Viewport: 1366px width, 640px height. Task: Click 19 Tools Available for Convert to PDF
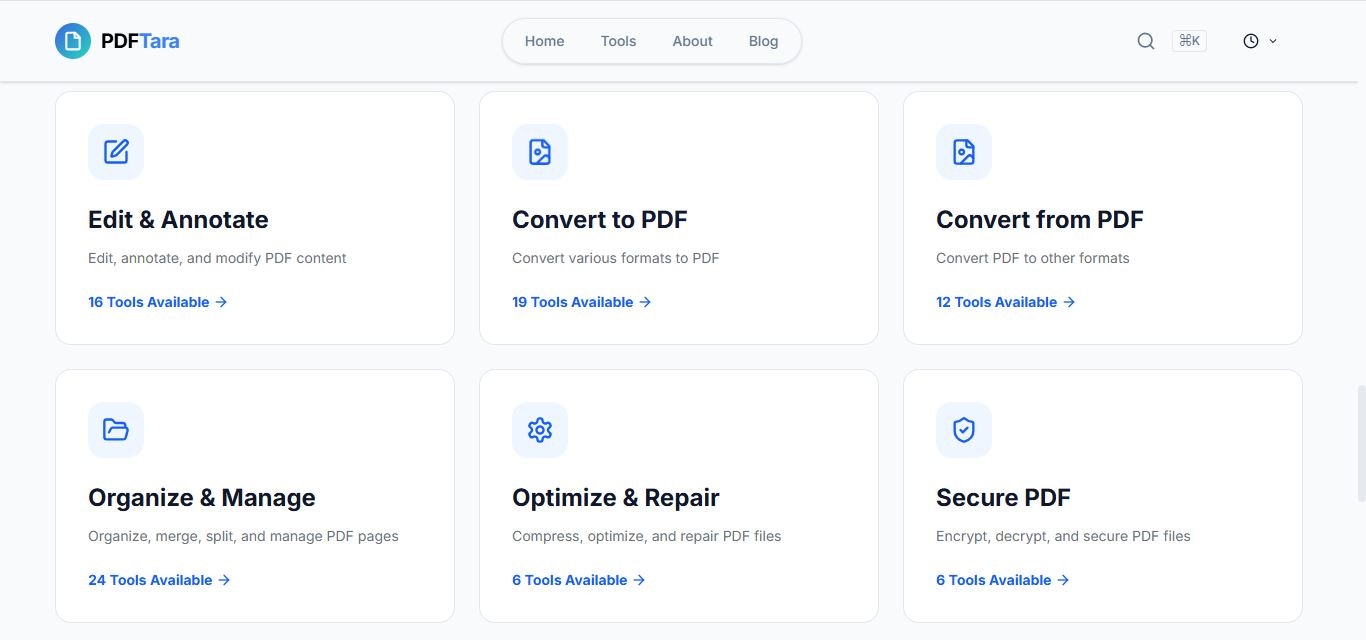[572, 301]
